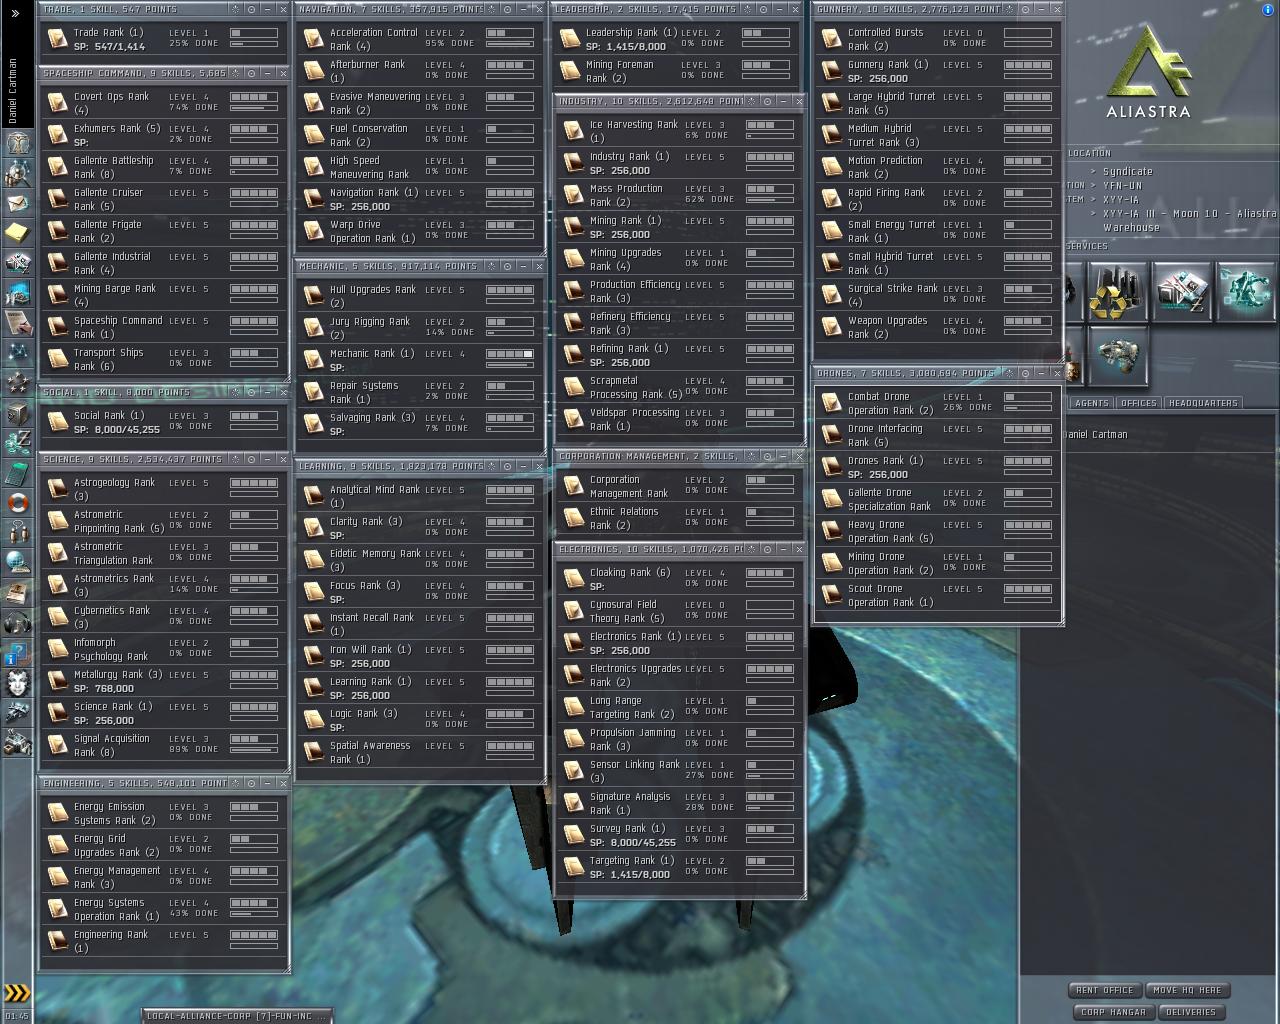Click the blue question mark info icon
This screenshot has height=1024, width=1280.
tap(17, 652)
